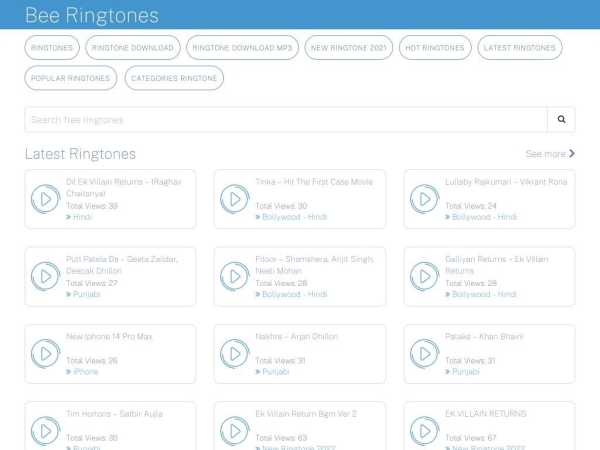
Task: Play Fitoor – Shamshera ringtone
Action: pyautogui.click(x=234, y=276)
